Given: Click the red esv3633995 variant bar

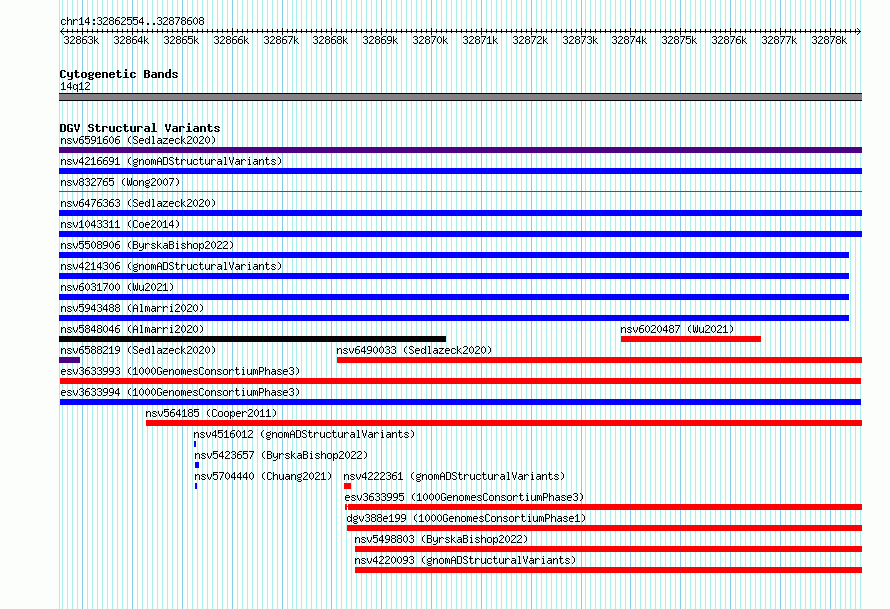Looking at the screenshot, I should click(603, 507).
